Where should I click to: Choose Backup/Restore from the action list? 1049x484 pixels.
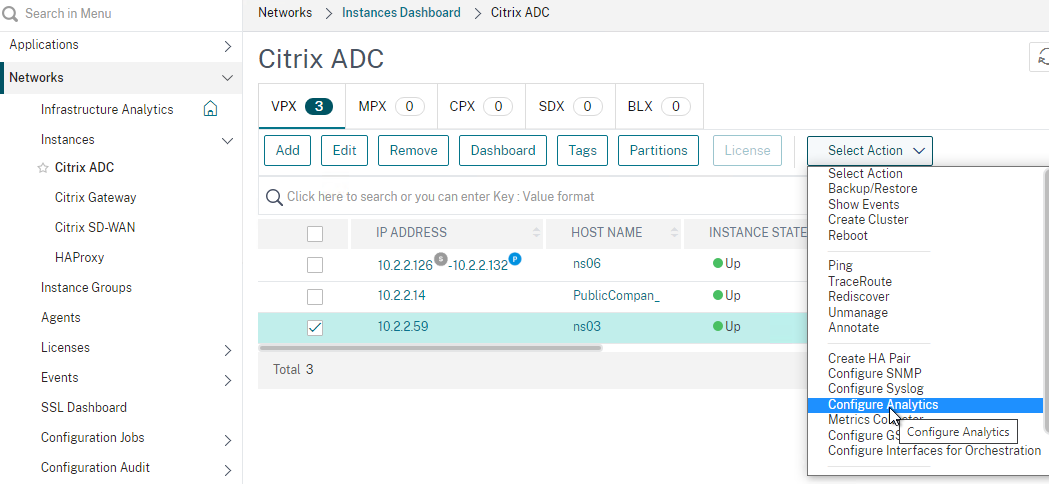click(x=872, y=189)
